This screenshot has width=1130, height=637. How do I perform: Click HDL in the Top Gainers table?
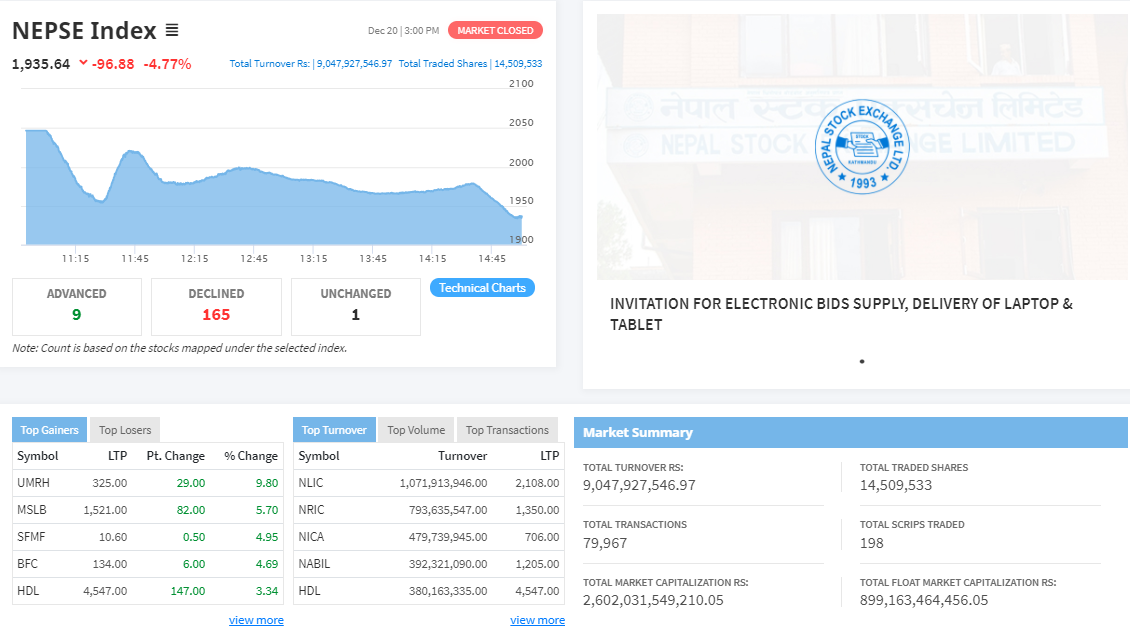click(x=28, y=591)
